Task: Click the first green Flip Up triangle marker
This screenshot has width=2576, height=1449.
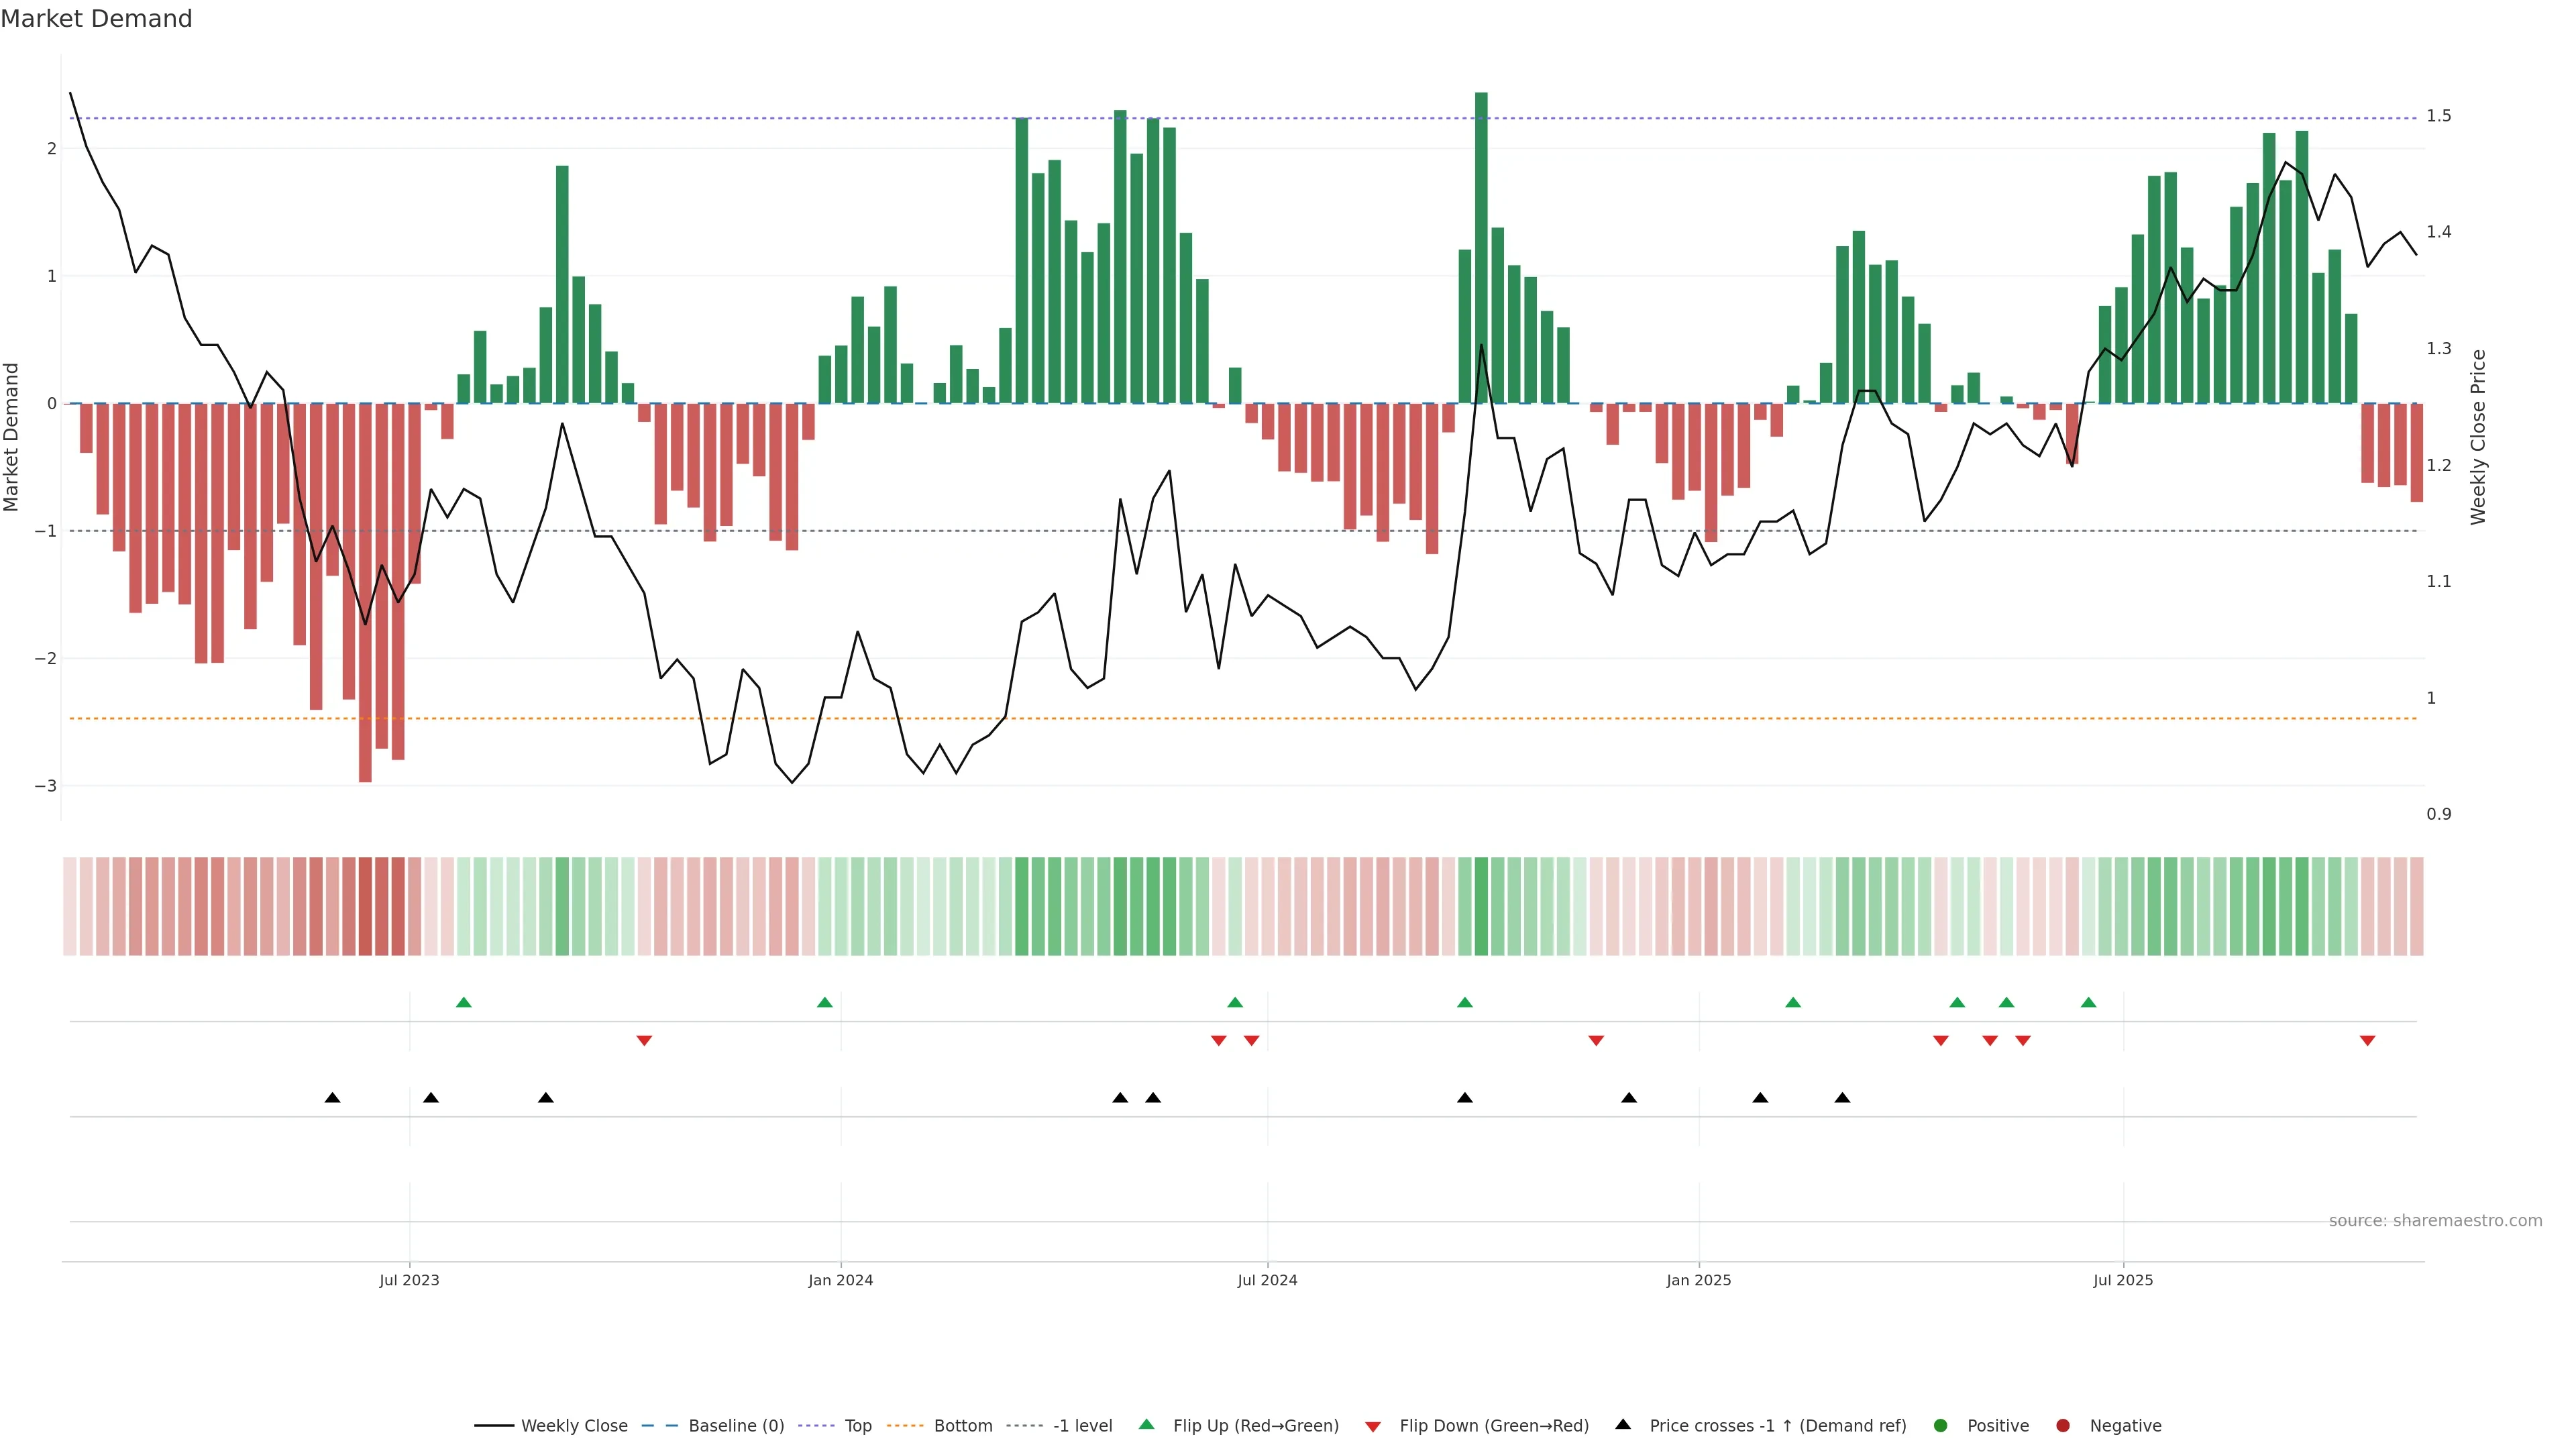Action: click(463, 1002)
